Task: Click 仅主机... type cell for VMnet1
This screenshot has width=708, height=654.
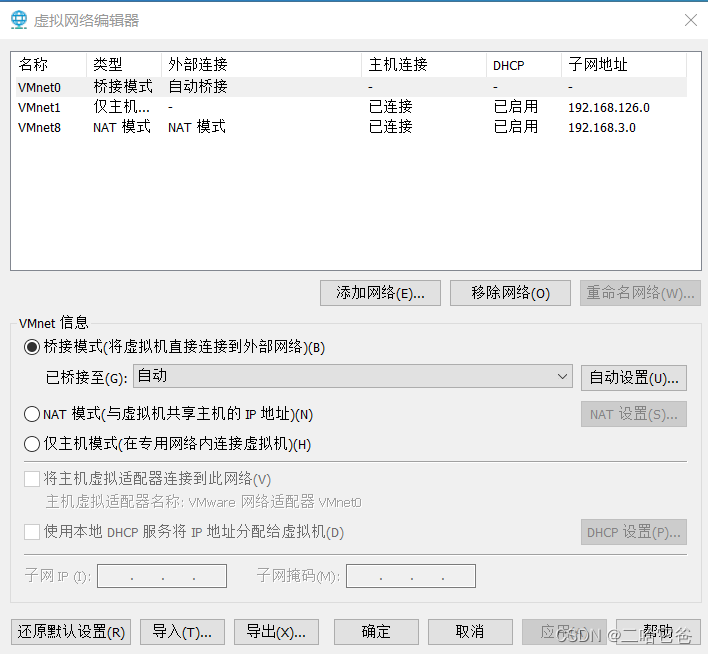Action: [121, 107]
